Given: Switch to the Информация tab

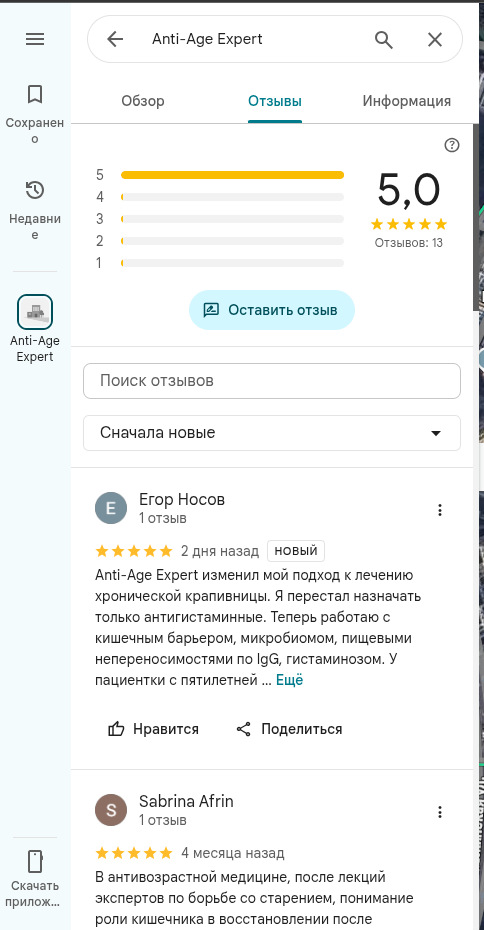Looking at the screenshot, I should [x=407, y=101].
